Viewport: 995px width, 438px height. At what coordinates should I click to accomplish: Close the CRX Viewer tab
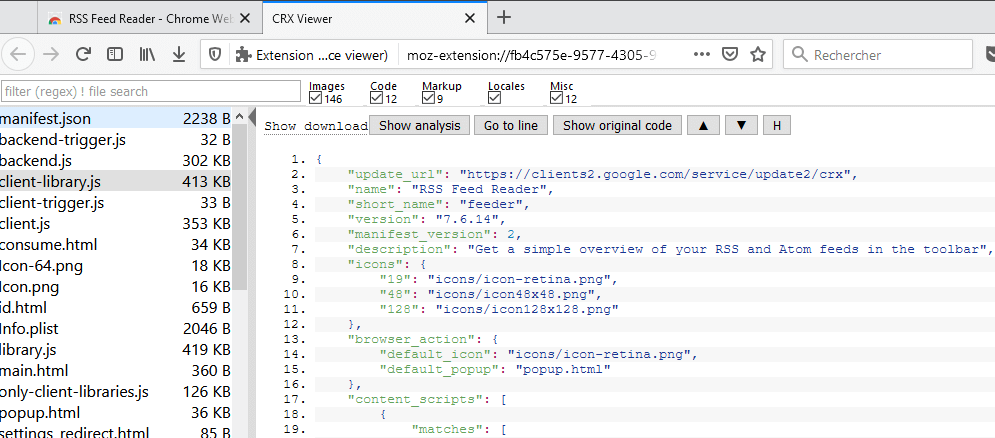(470, 18)
